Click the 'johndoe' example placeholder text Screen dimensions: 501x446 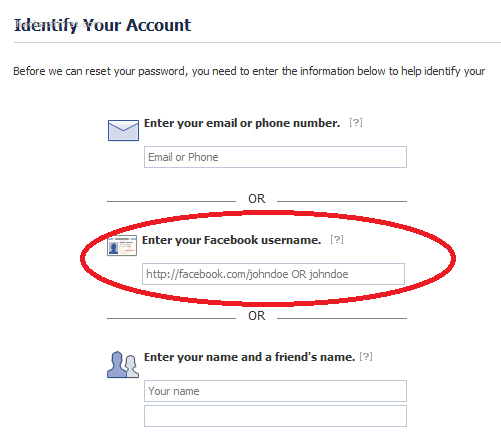(329, 274)
